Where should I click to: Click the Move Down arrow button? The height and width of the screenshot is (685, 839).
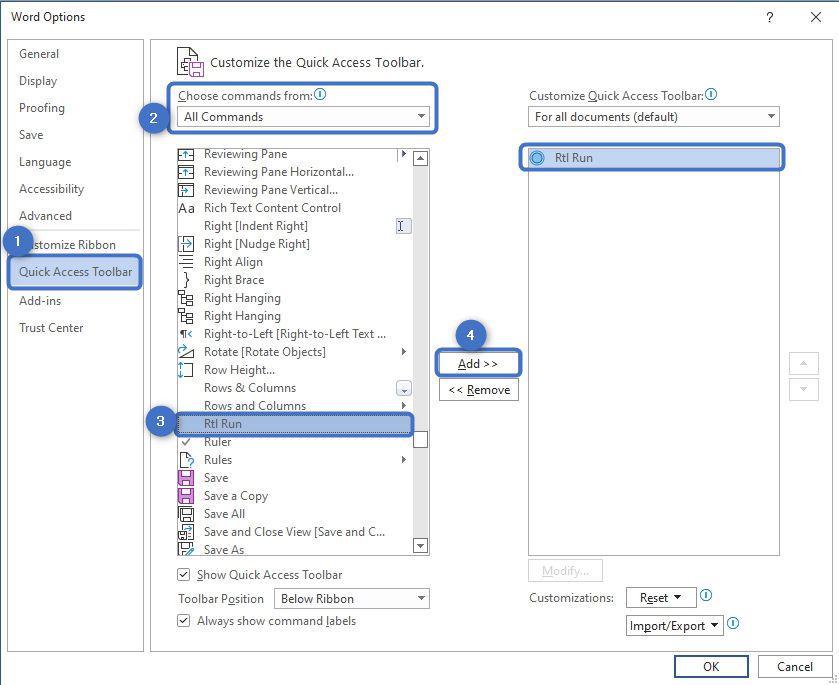coord(803,389)
